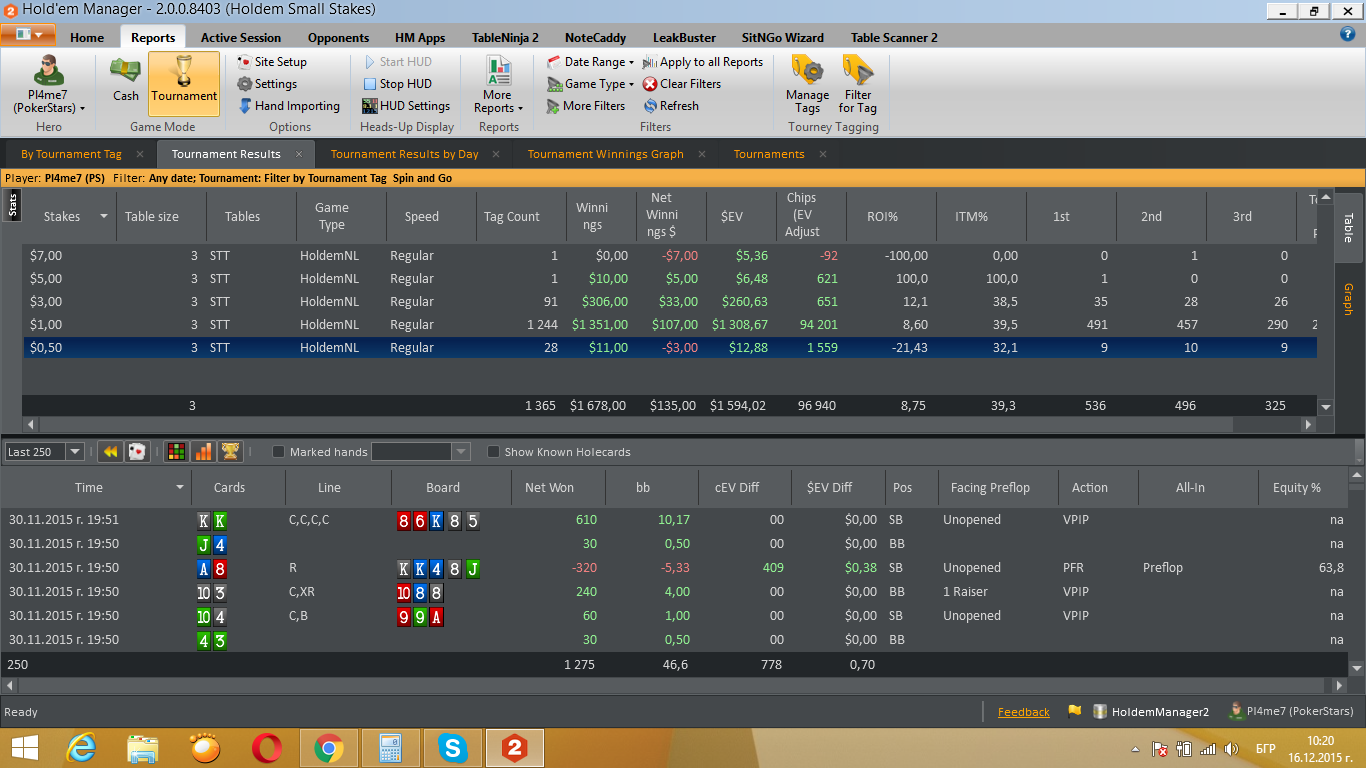Open Hand Importing
The height and width of the screenshot is (768, 1366).
pyautogui.click(x=288, y=106)
